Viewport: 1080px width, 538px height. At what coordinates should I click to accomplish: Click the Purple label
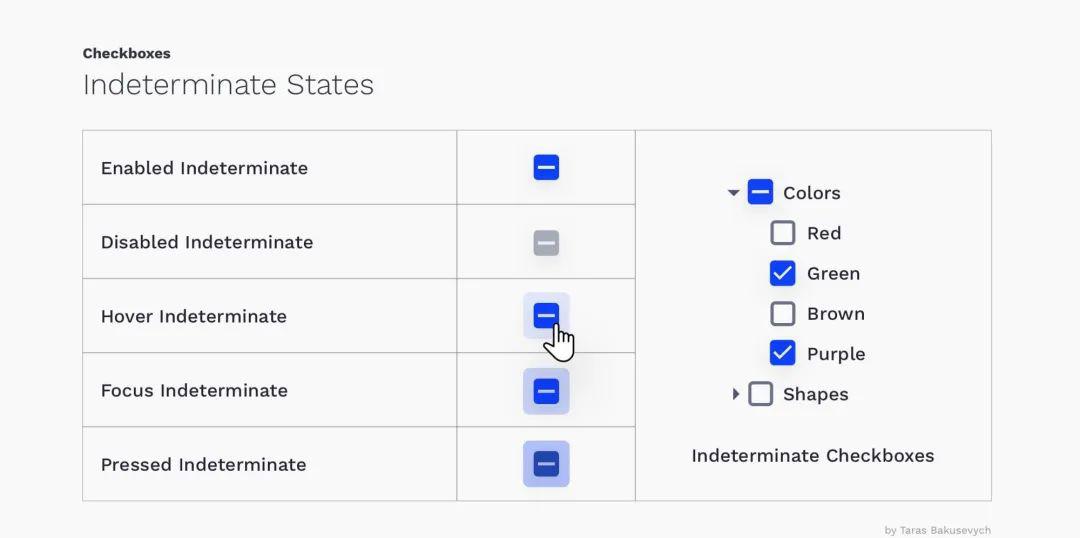836,354
